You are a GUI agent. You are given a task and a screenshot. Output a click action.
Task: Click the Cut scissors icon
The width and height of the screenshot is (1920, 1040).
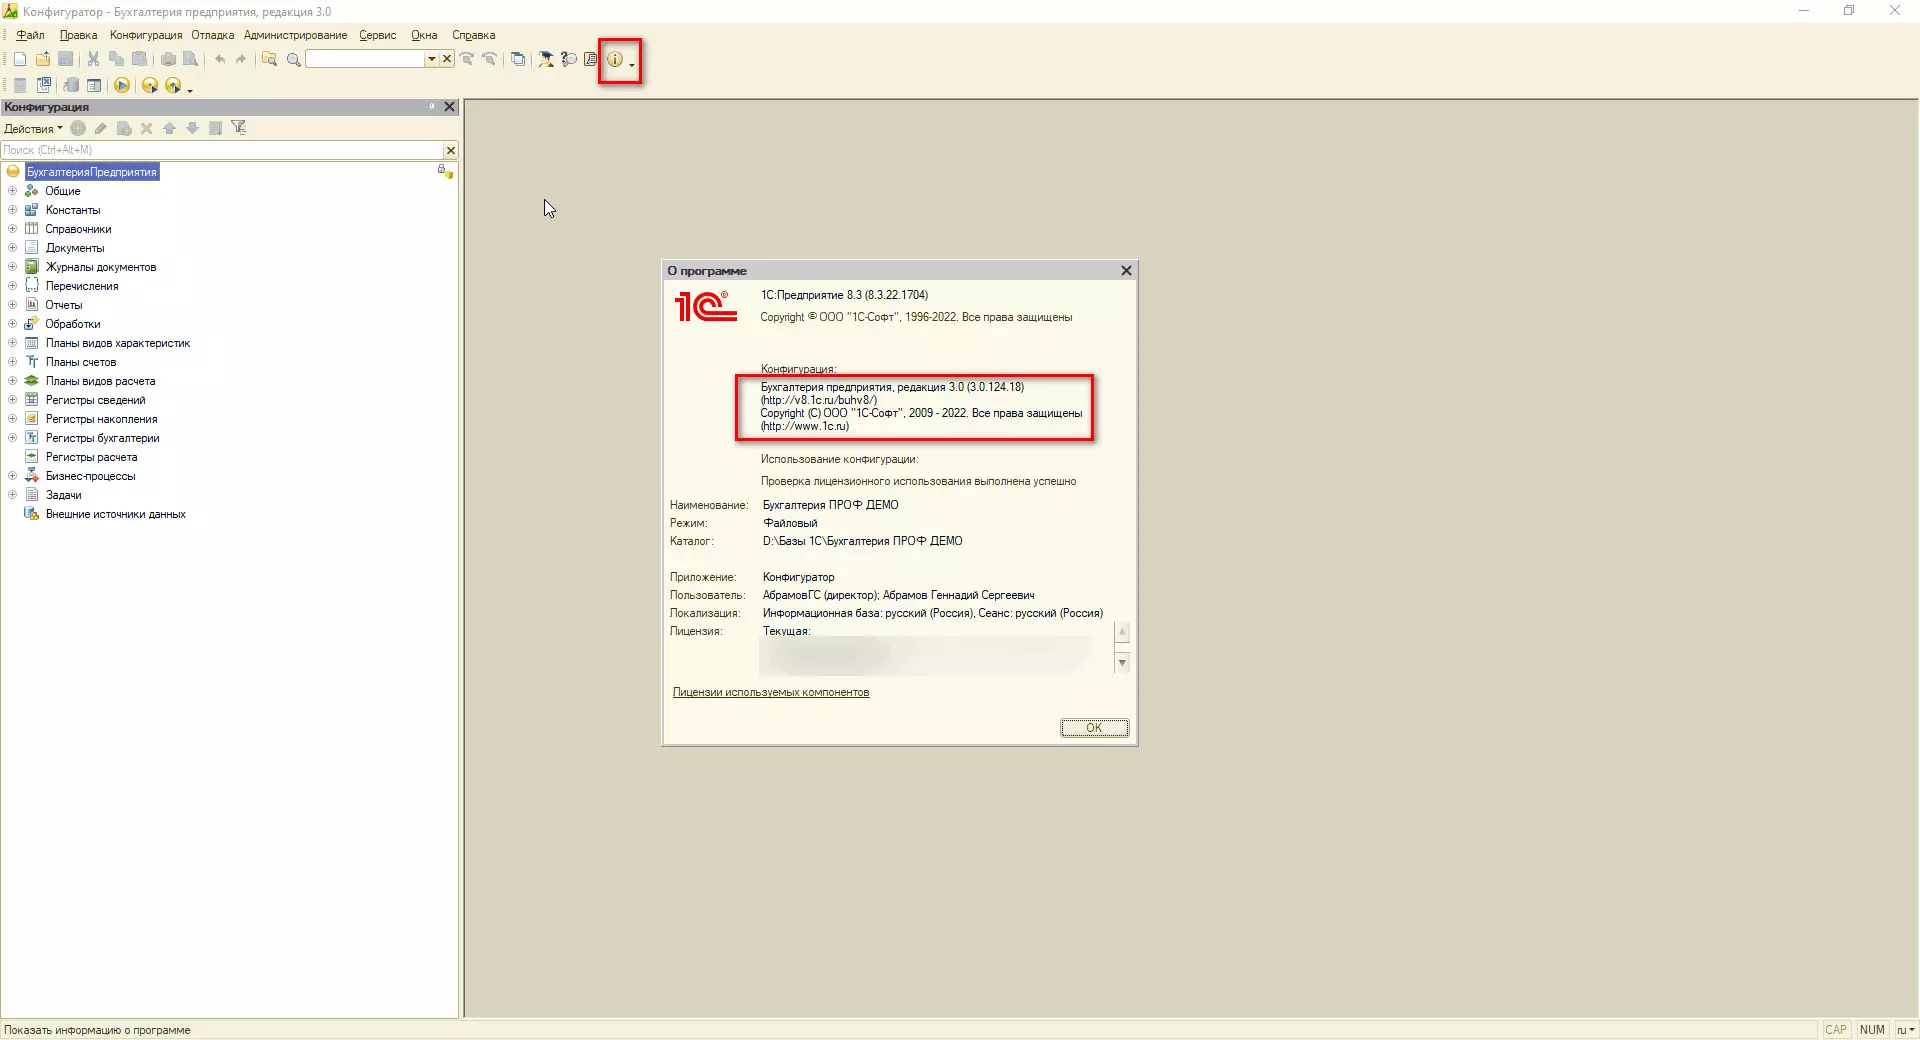point(93,59)
